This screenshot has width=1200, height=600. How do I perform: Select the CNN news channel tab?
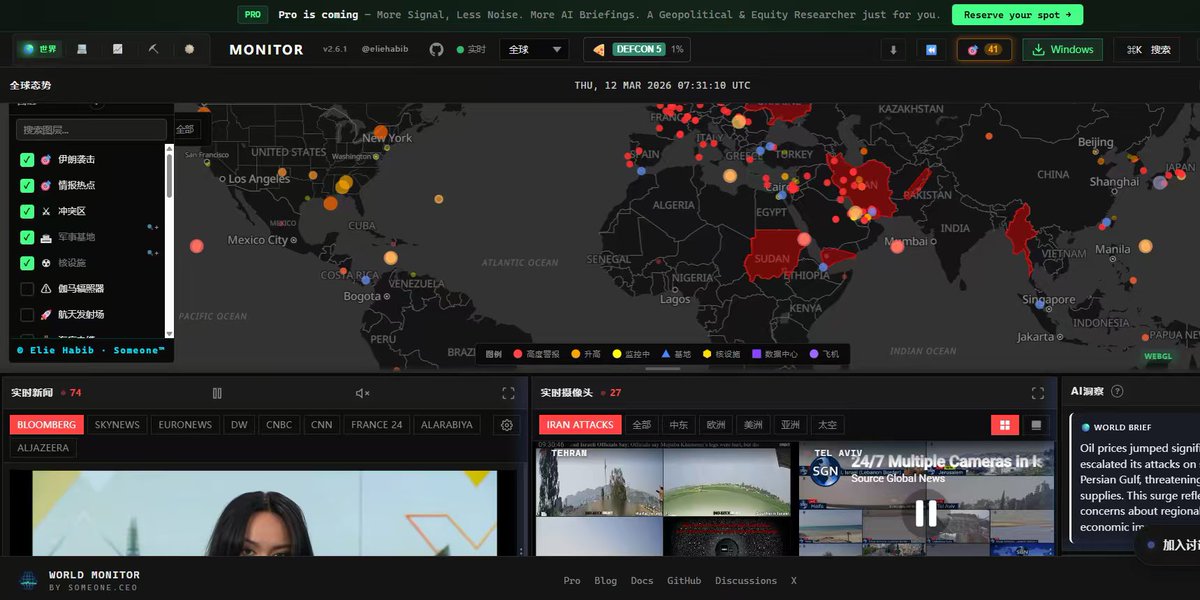pyautogui.click(x=321, y=425)
